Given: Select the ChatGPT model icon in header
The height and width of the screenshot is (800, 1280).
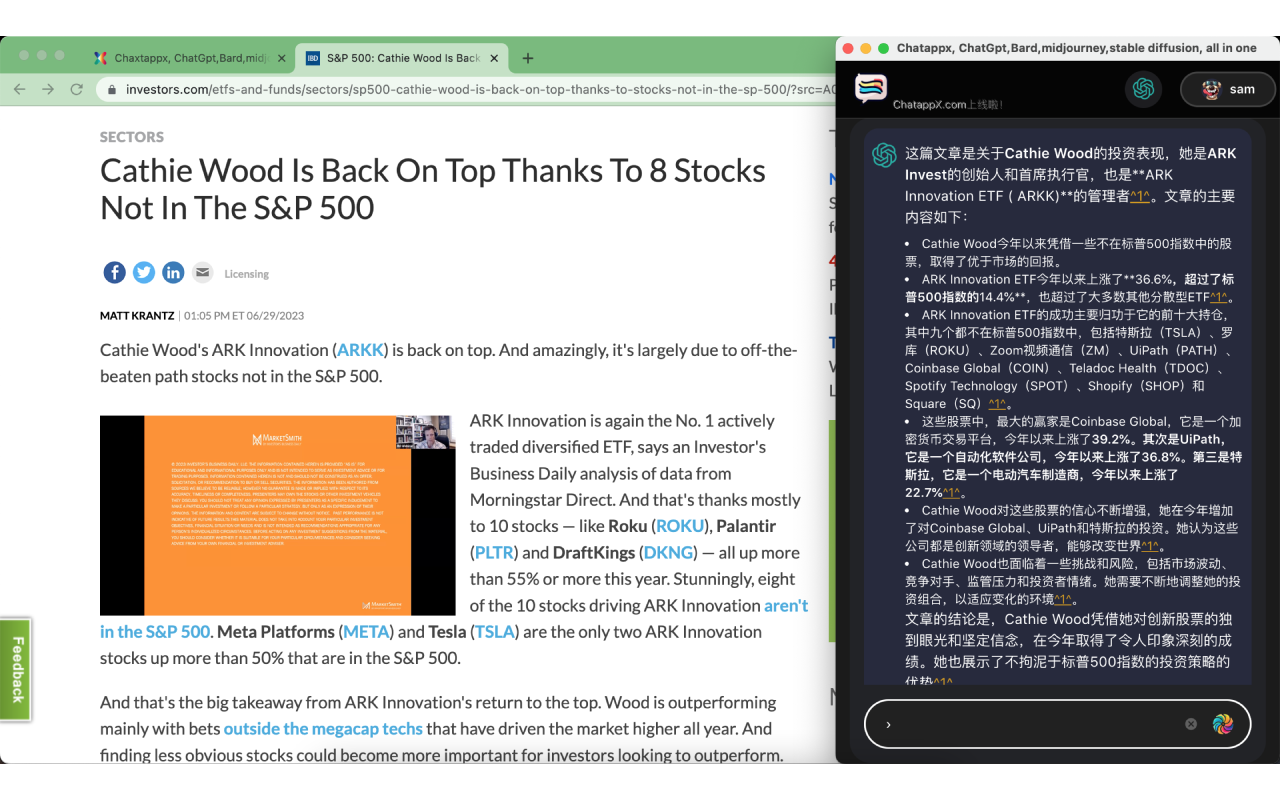Looking at the screenshot, I should pyautogui.click(x=1144, y=89).
